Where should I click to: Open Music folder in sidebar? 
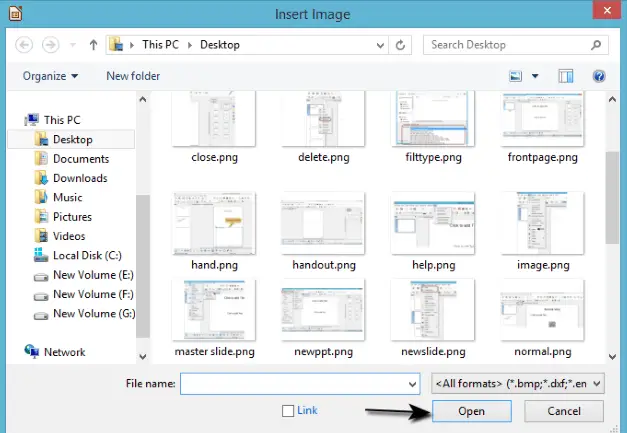coord(68,197)
